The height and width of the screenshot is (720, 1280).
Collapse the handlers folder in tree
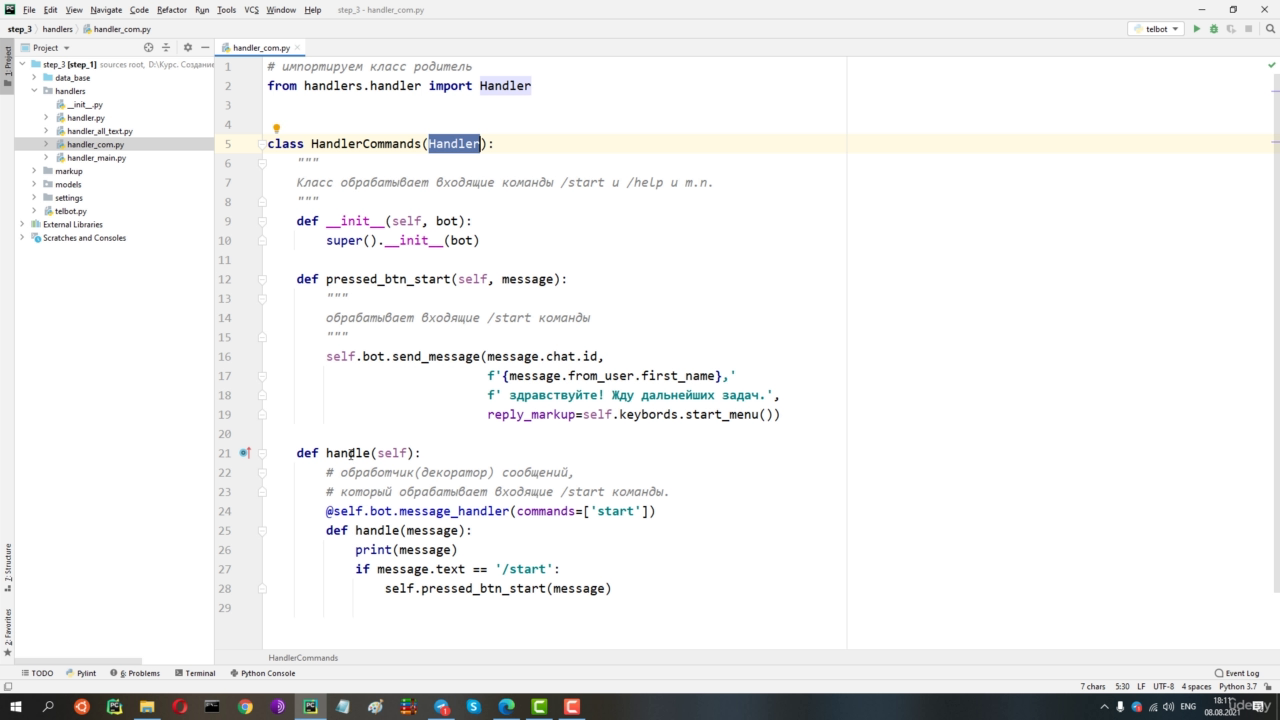click(34, 91)
